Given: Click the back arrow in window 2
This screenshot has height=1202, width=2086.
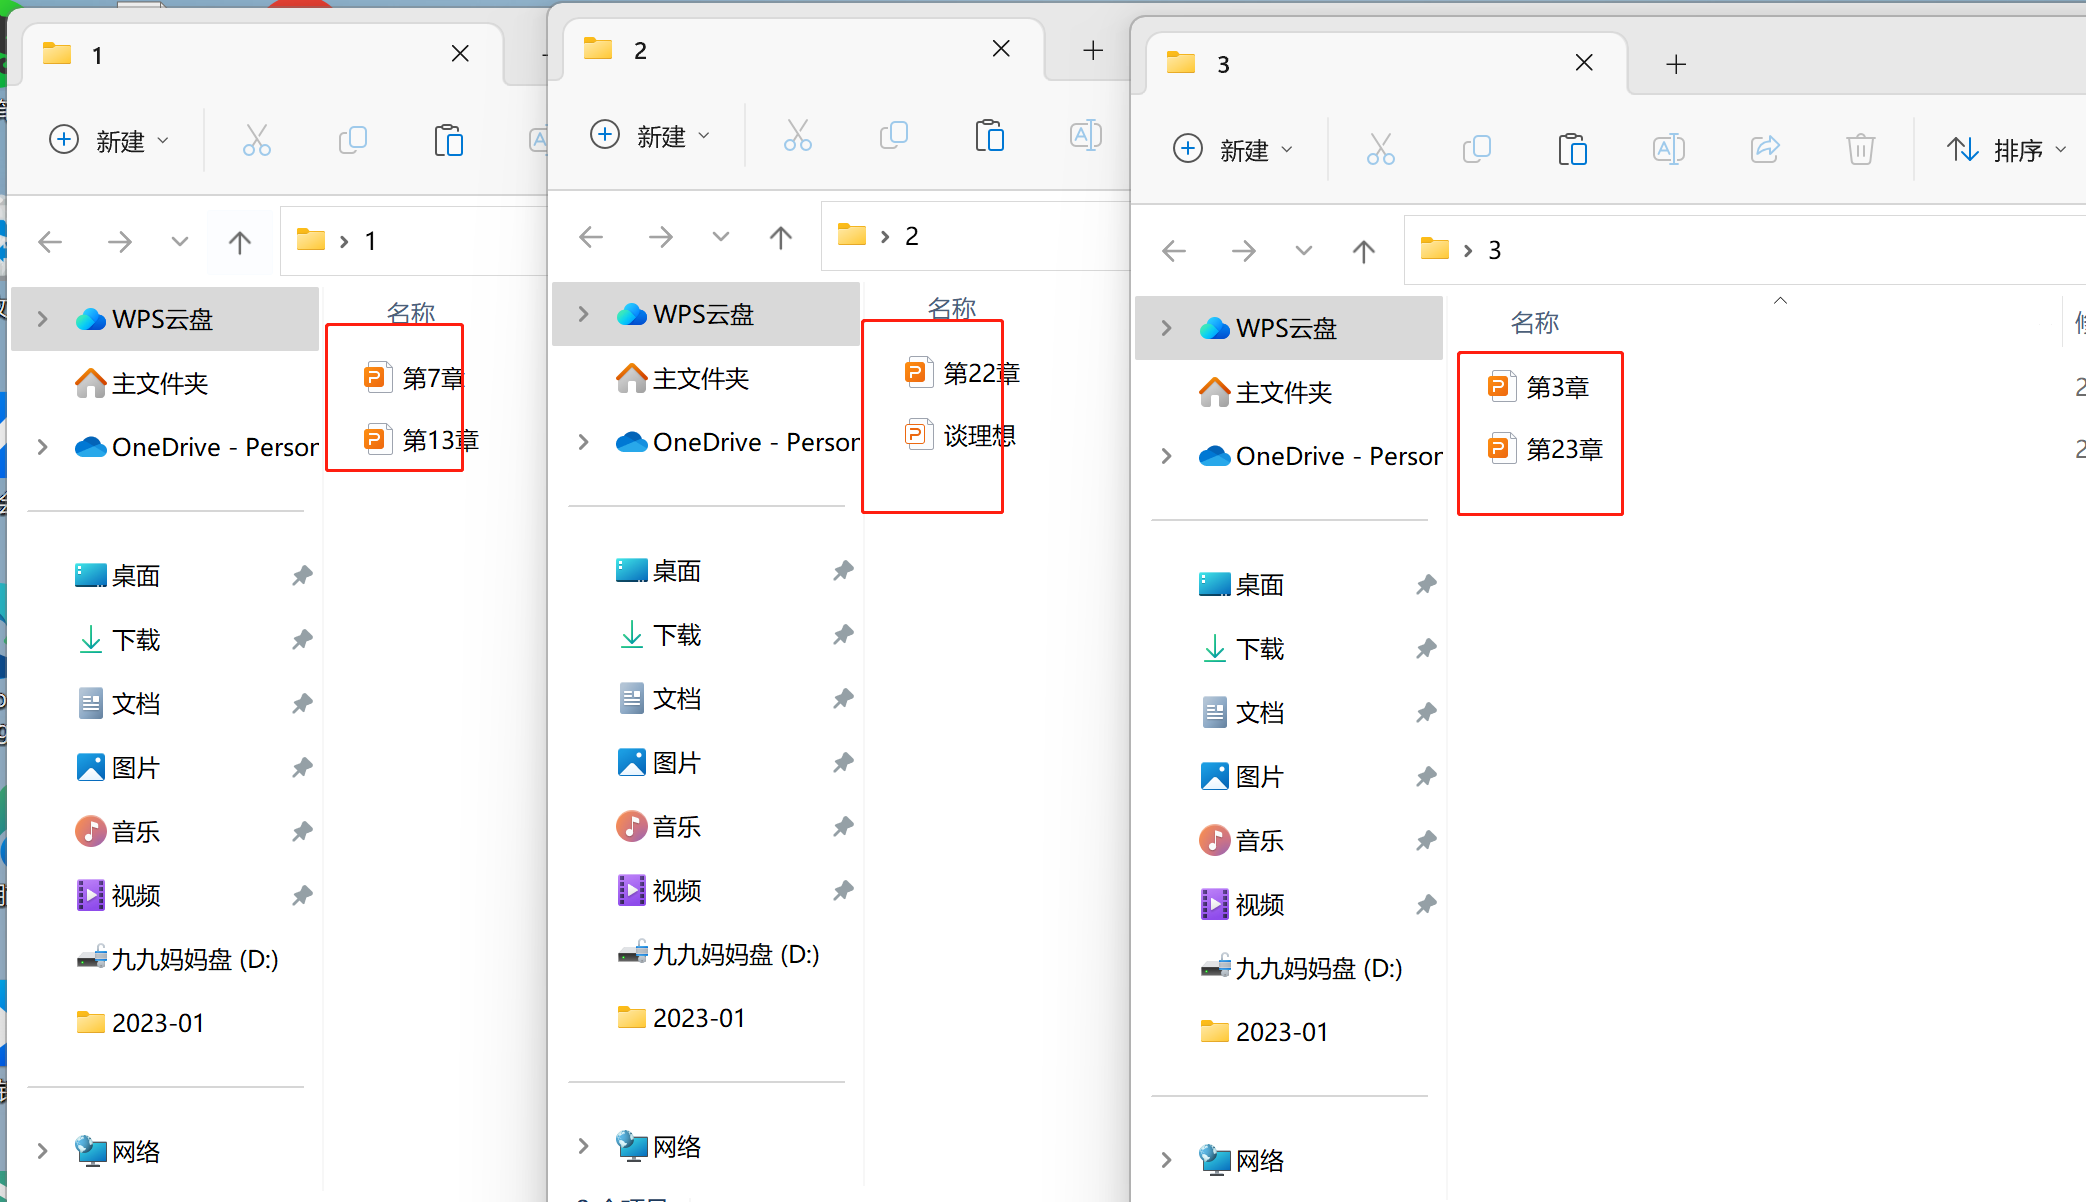Looking at the screenshot, I should pos(591,237).
